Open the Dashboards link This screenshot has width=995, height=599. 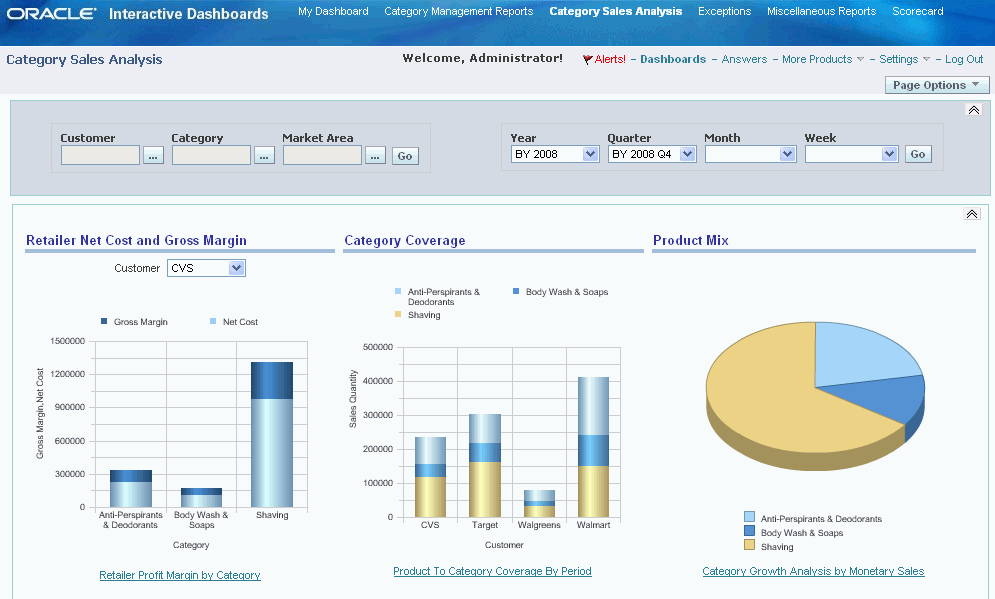[673, 59]
